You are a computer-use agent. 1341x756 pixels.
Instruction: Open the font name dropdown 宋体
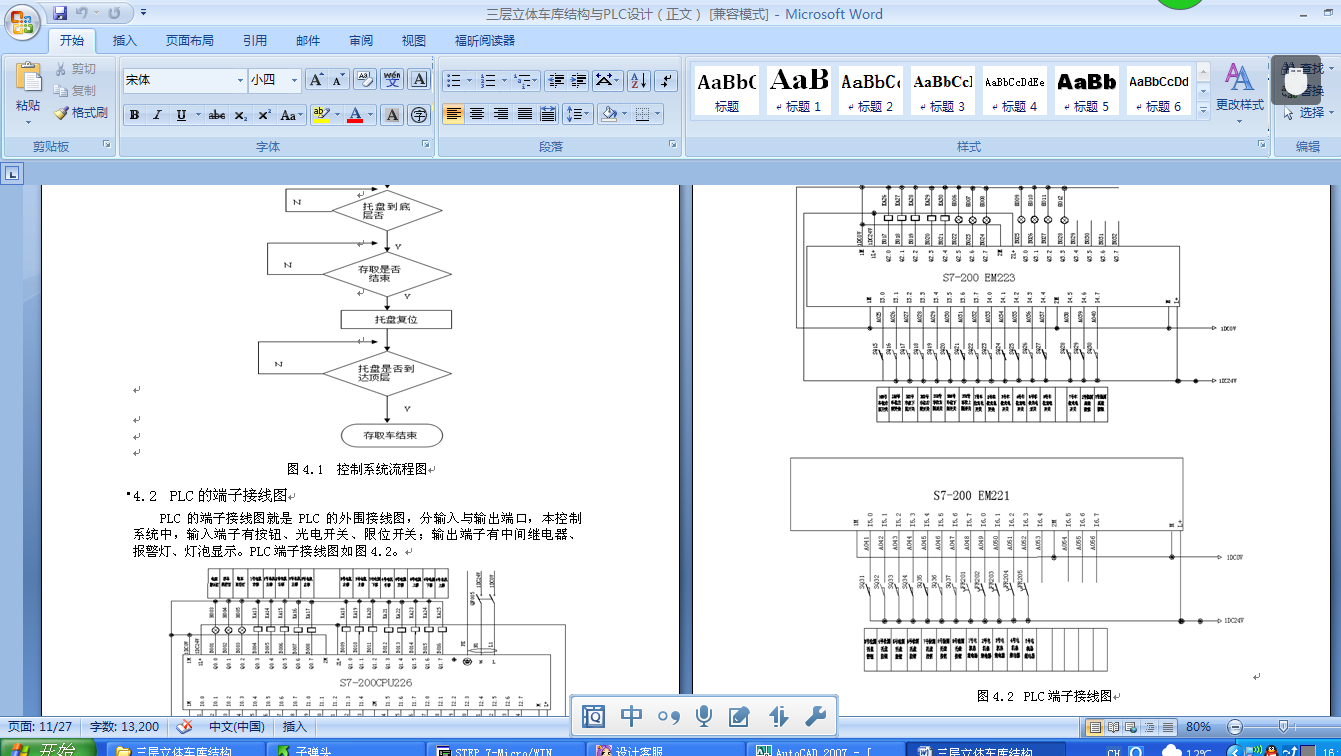[x=240, y=80]
